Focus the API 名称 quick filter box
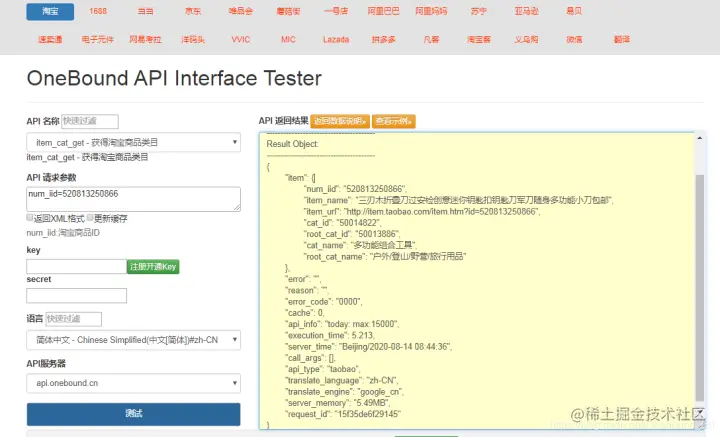720x437 pixels. [x=90, y=121]
